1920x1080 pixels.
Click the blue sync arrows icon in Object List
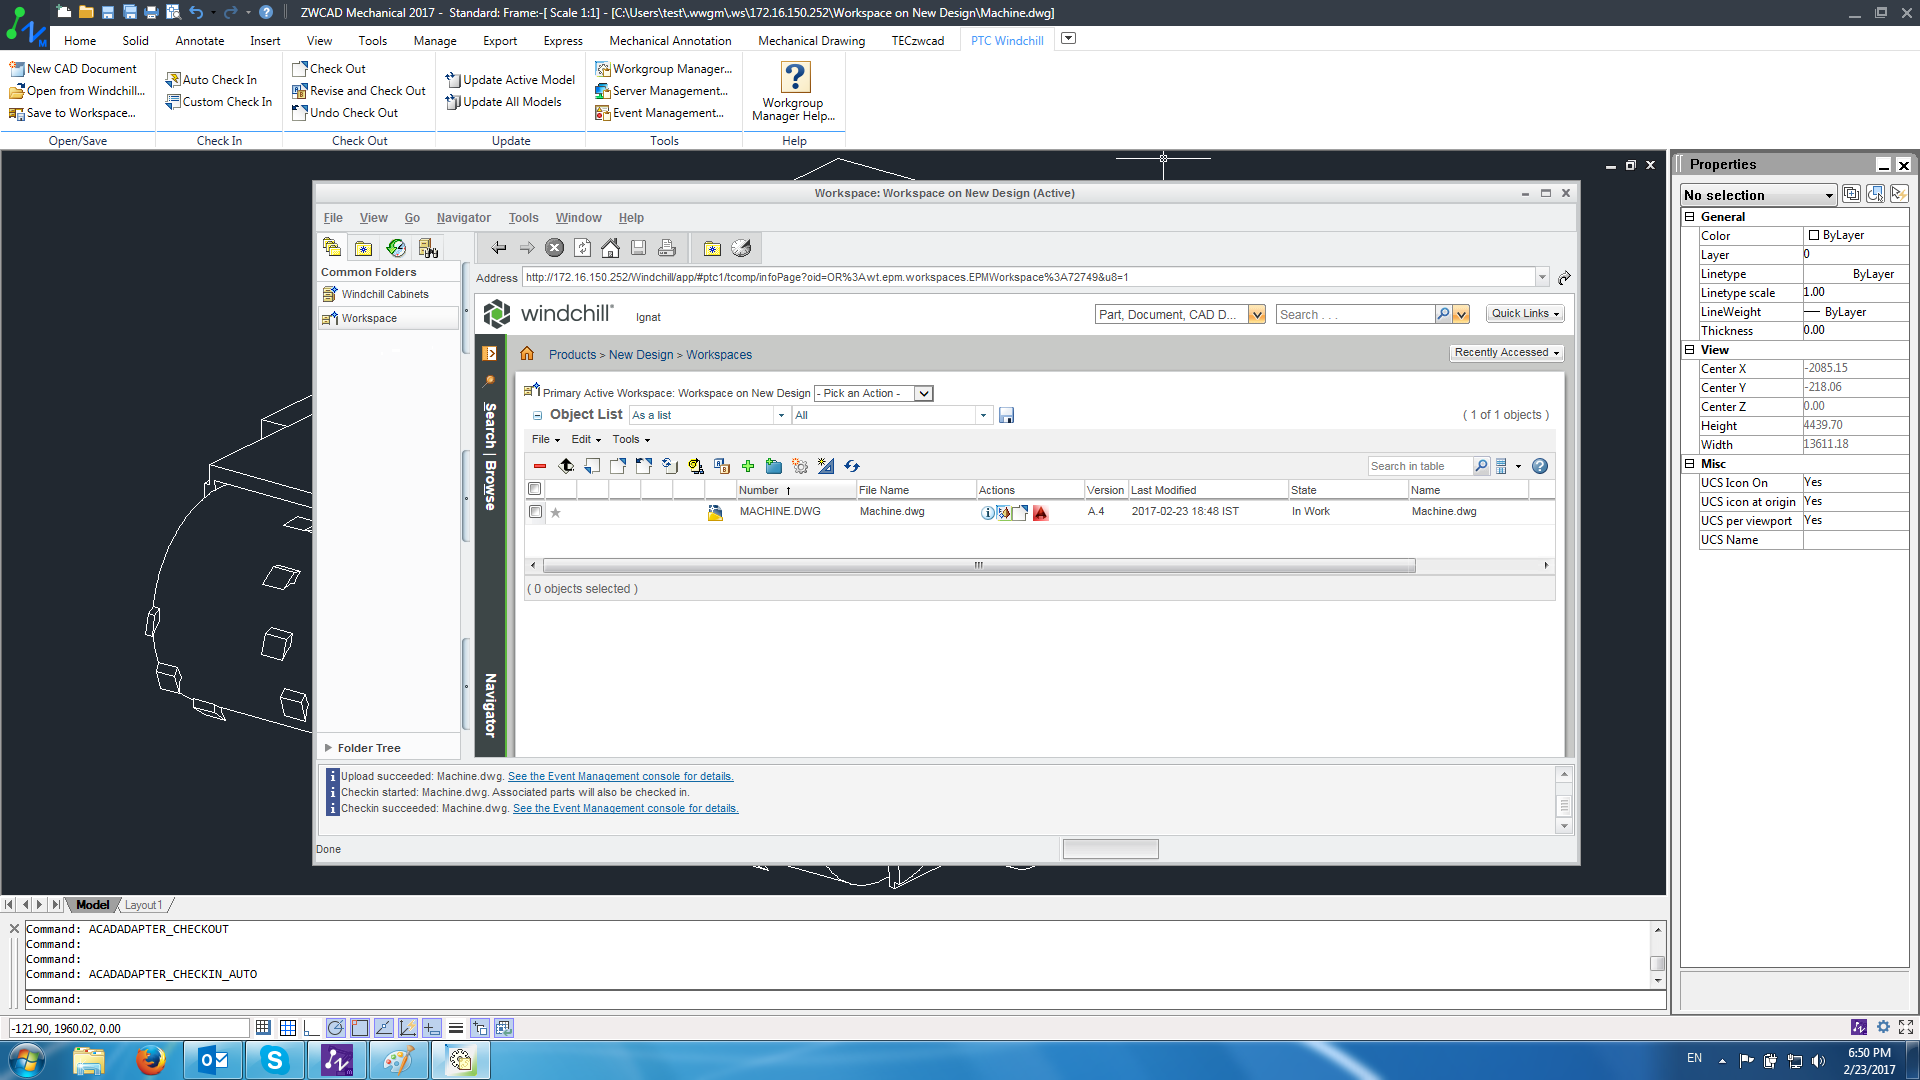pyautogui.click(x=852, y=466)
